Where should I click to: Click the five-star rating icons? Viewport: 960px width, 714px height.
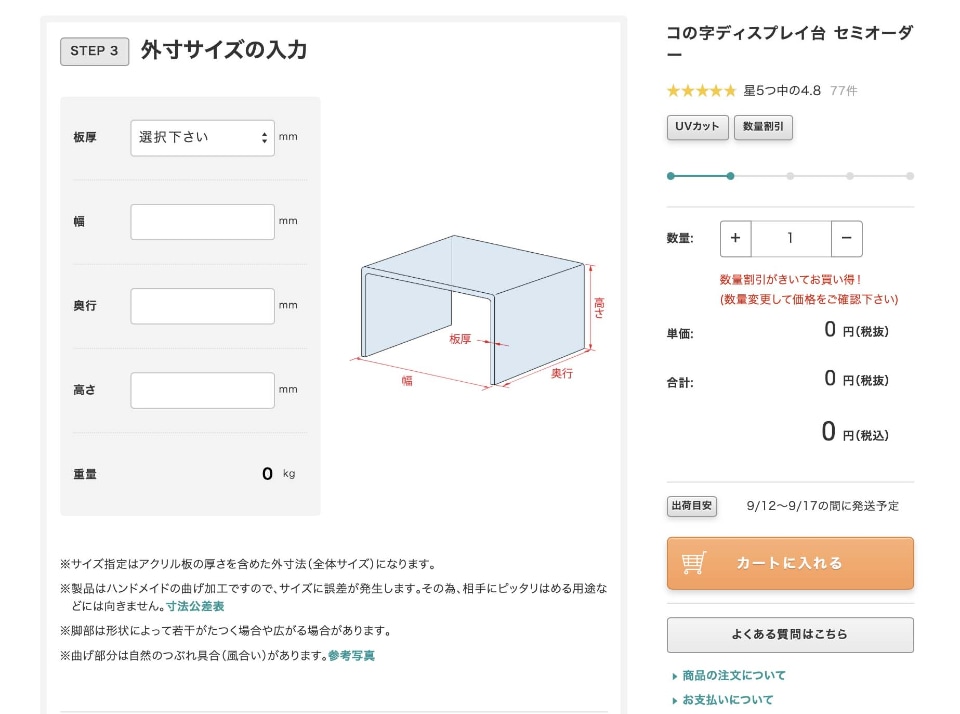pos(701,91)
